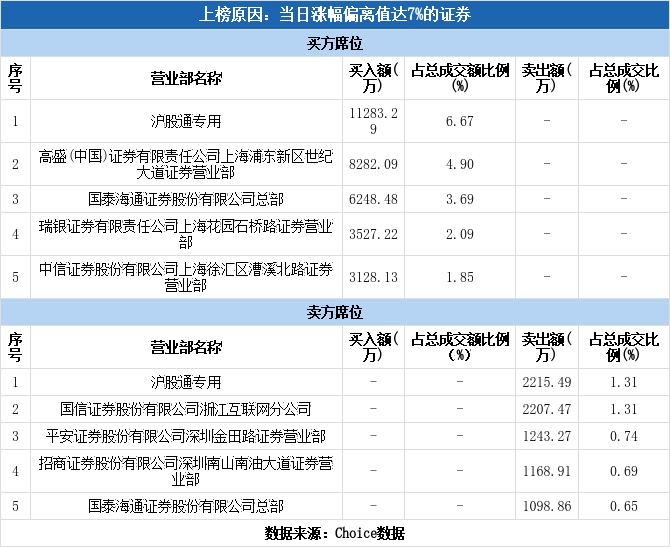Click 营业部名称 header in seller table
Viewport: 670px width, 547px height.
(186, 347)
